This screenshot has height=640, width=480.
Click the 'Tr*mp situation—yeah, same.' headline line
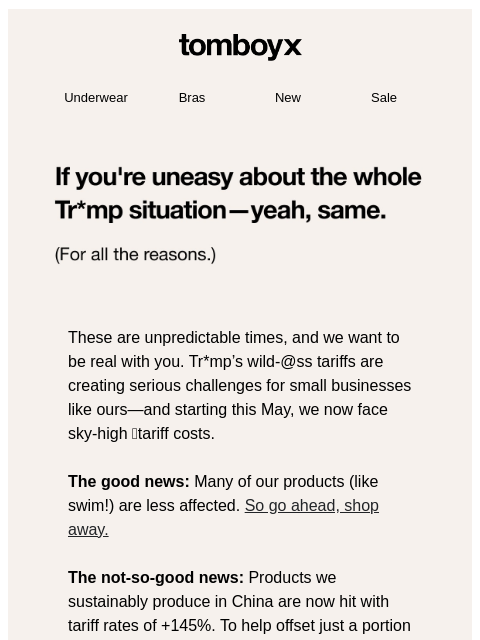tap(220, 211)
